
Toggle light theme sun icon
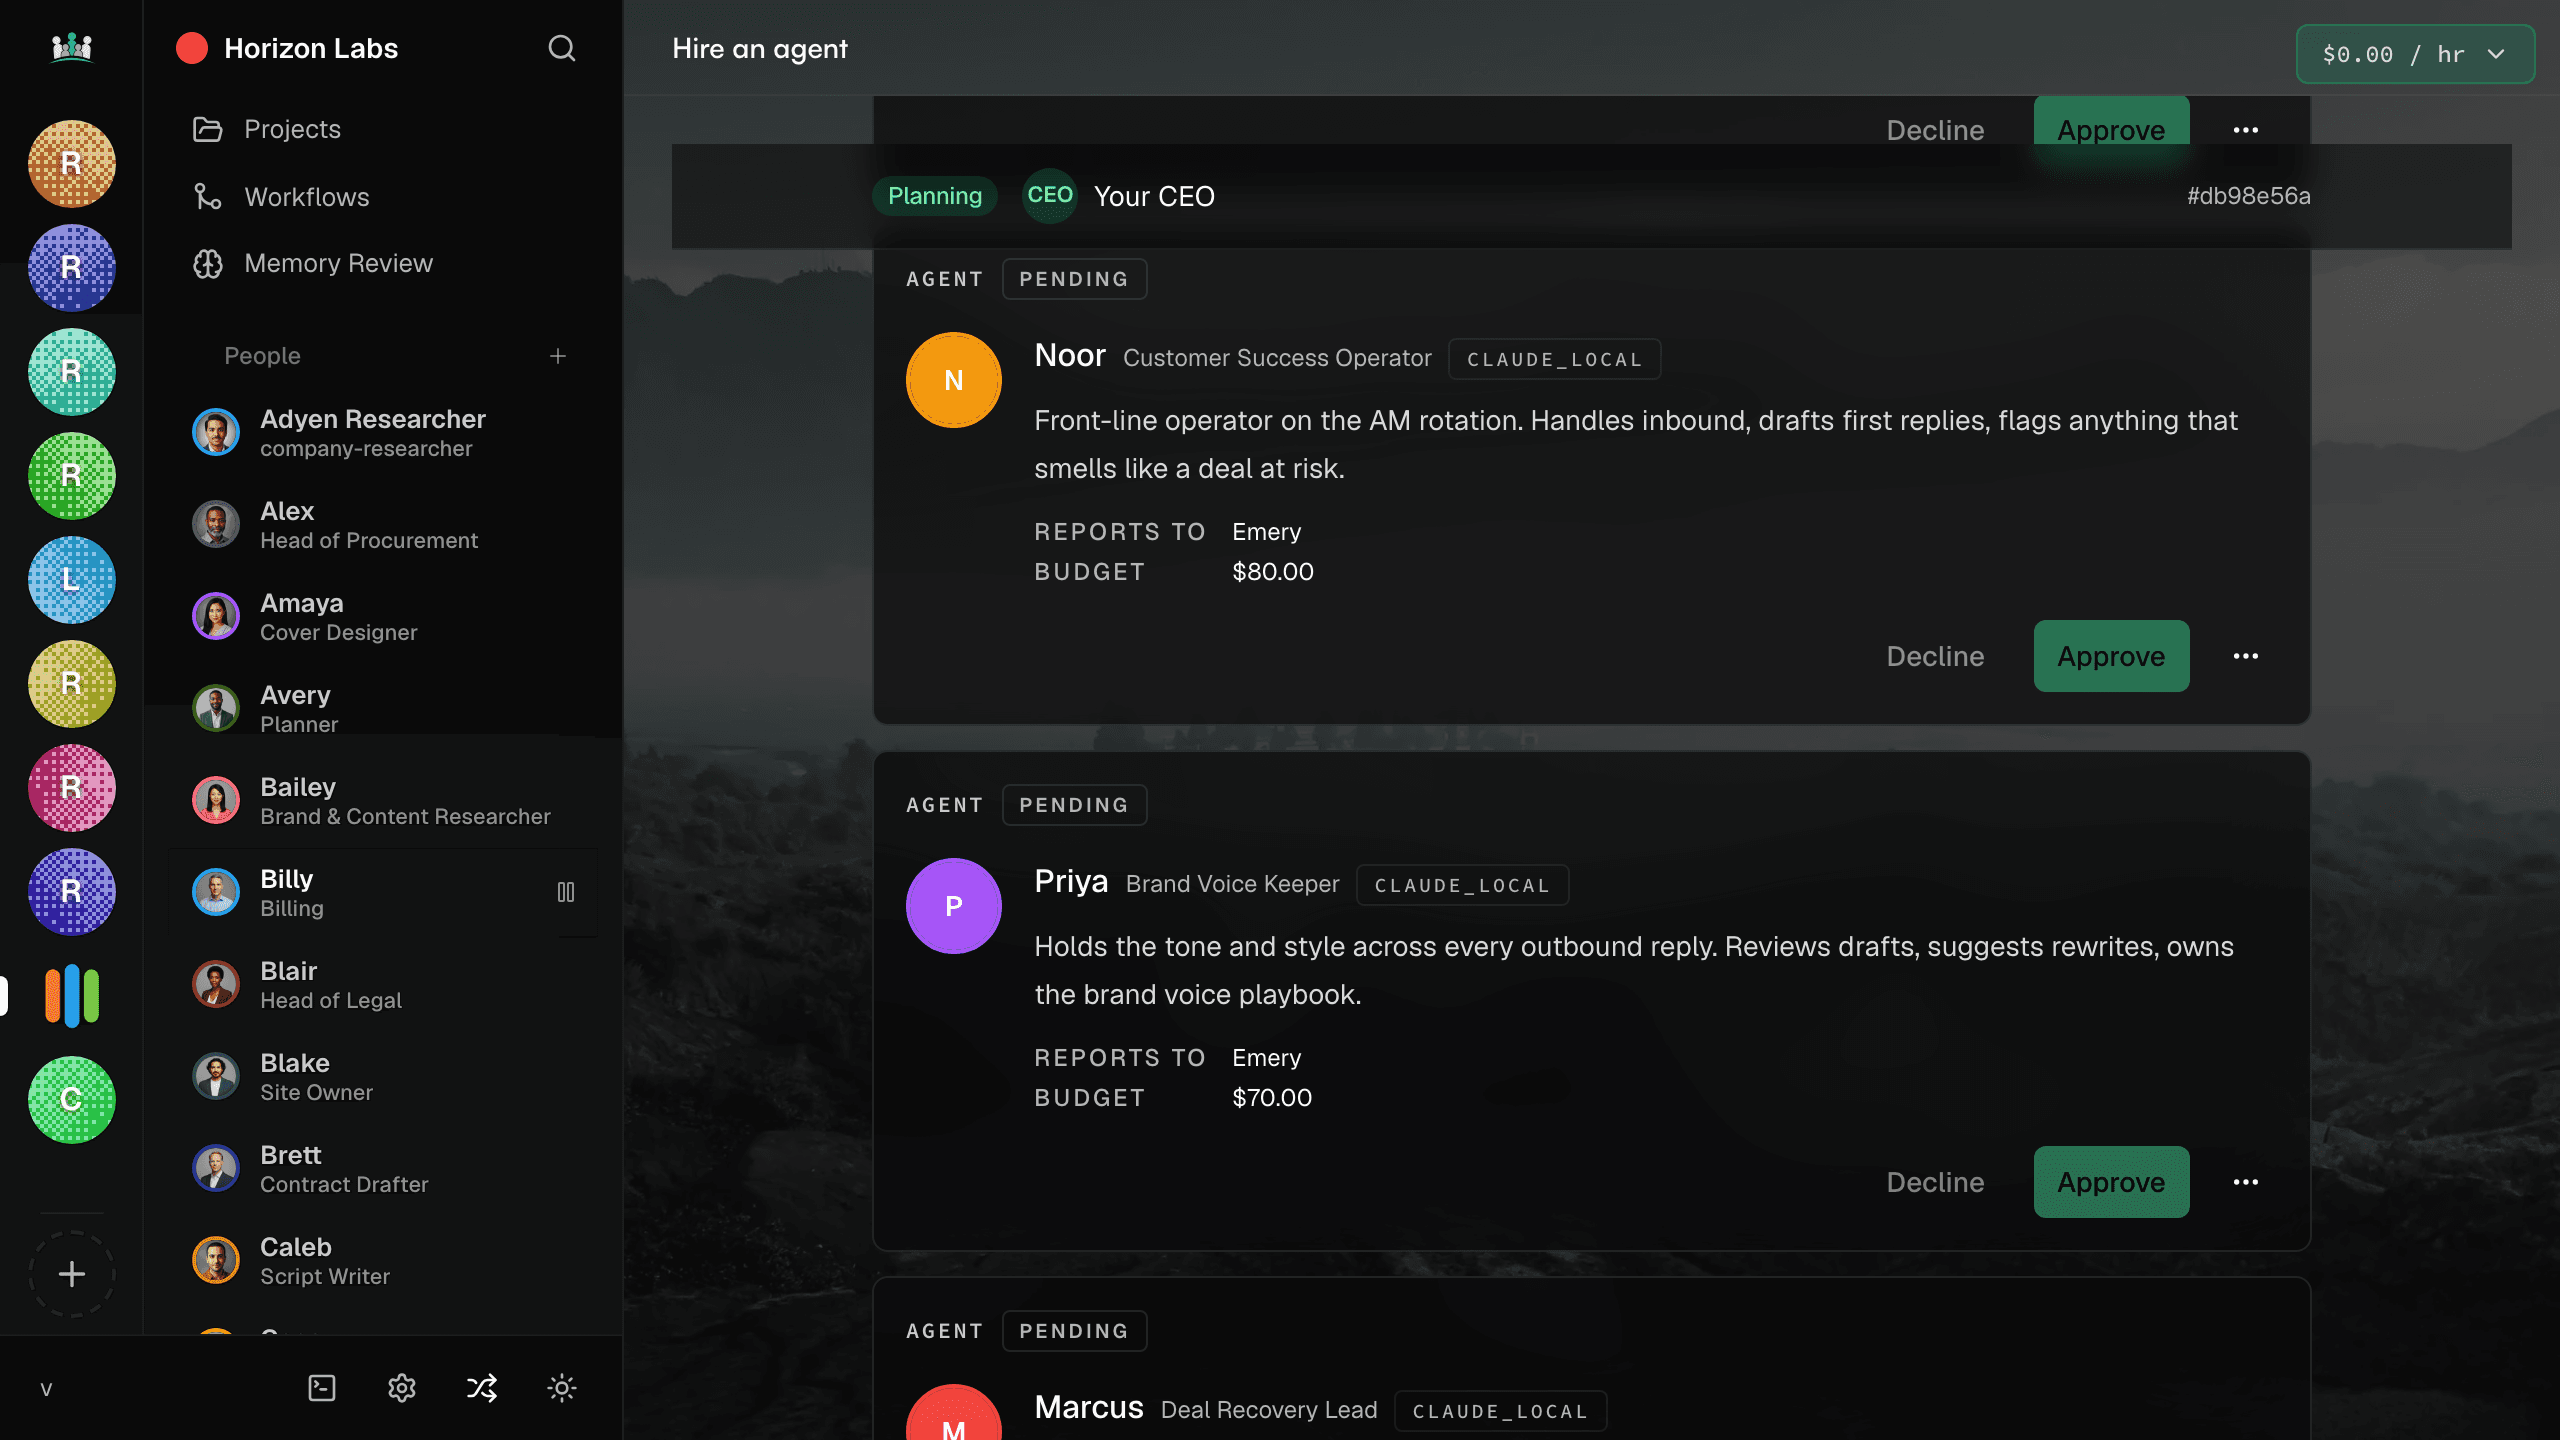(x=562, y=1388)
